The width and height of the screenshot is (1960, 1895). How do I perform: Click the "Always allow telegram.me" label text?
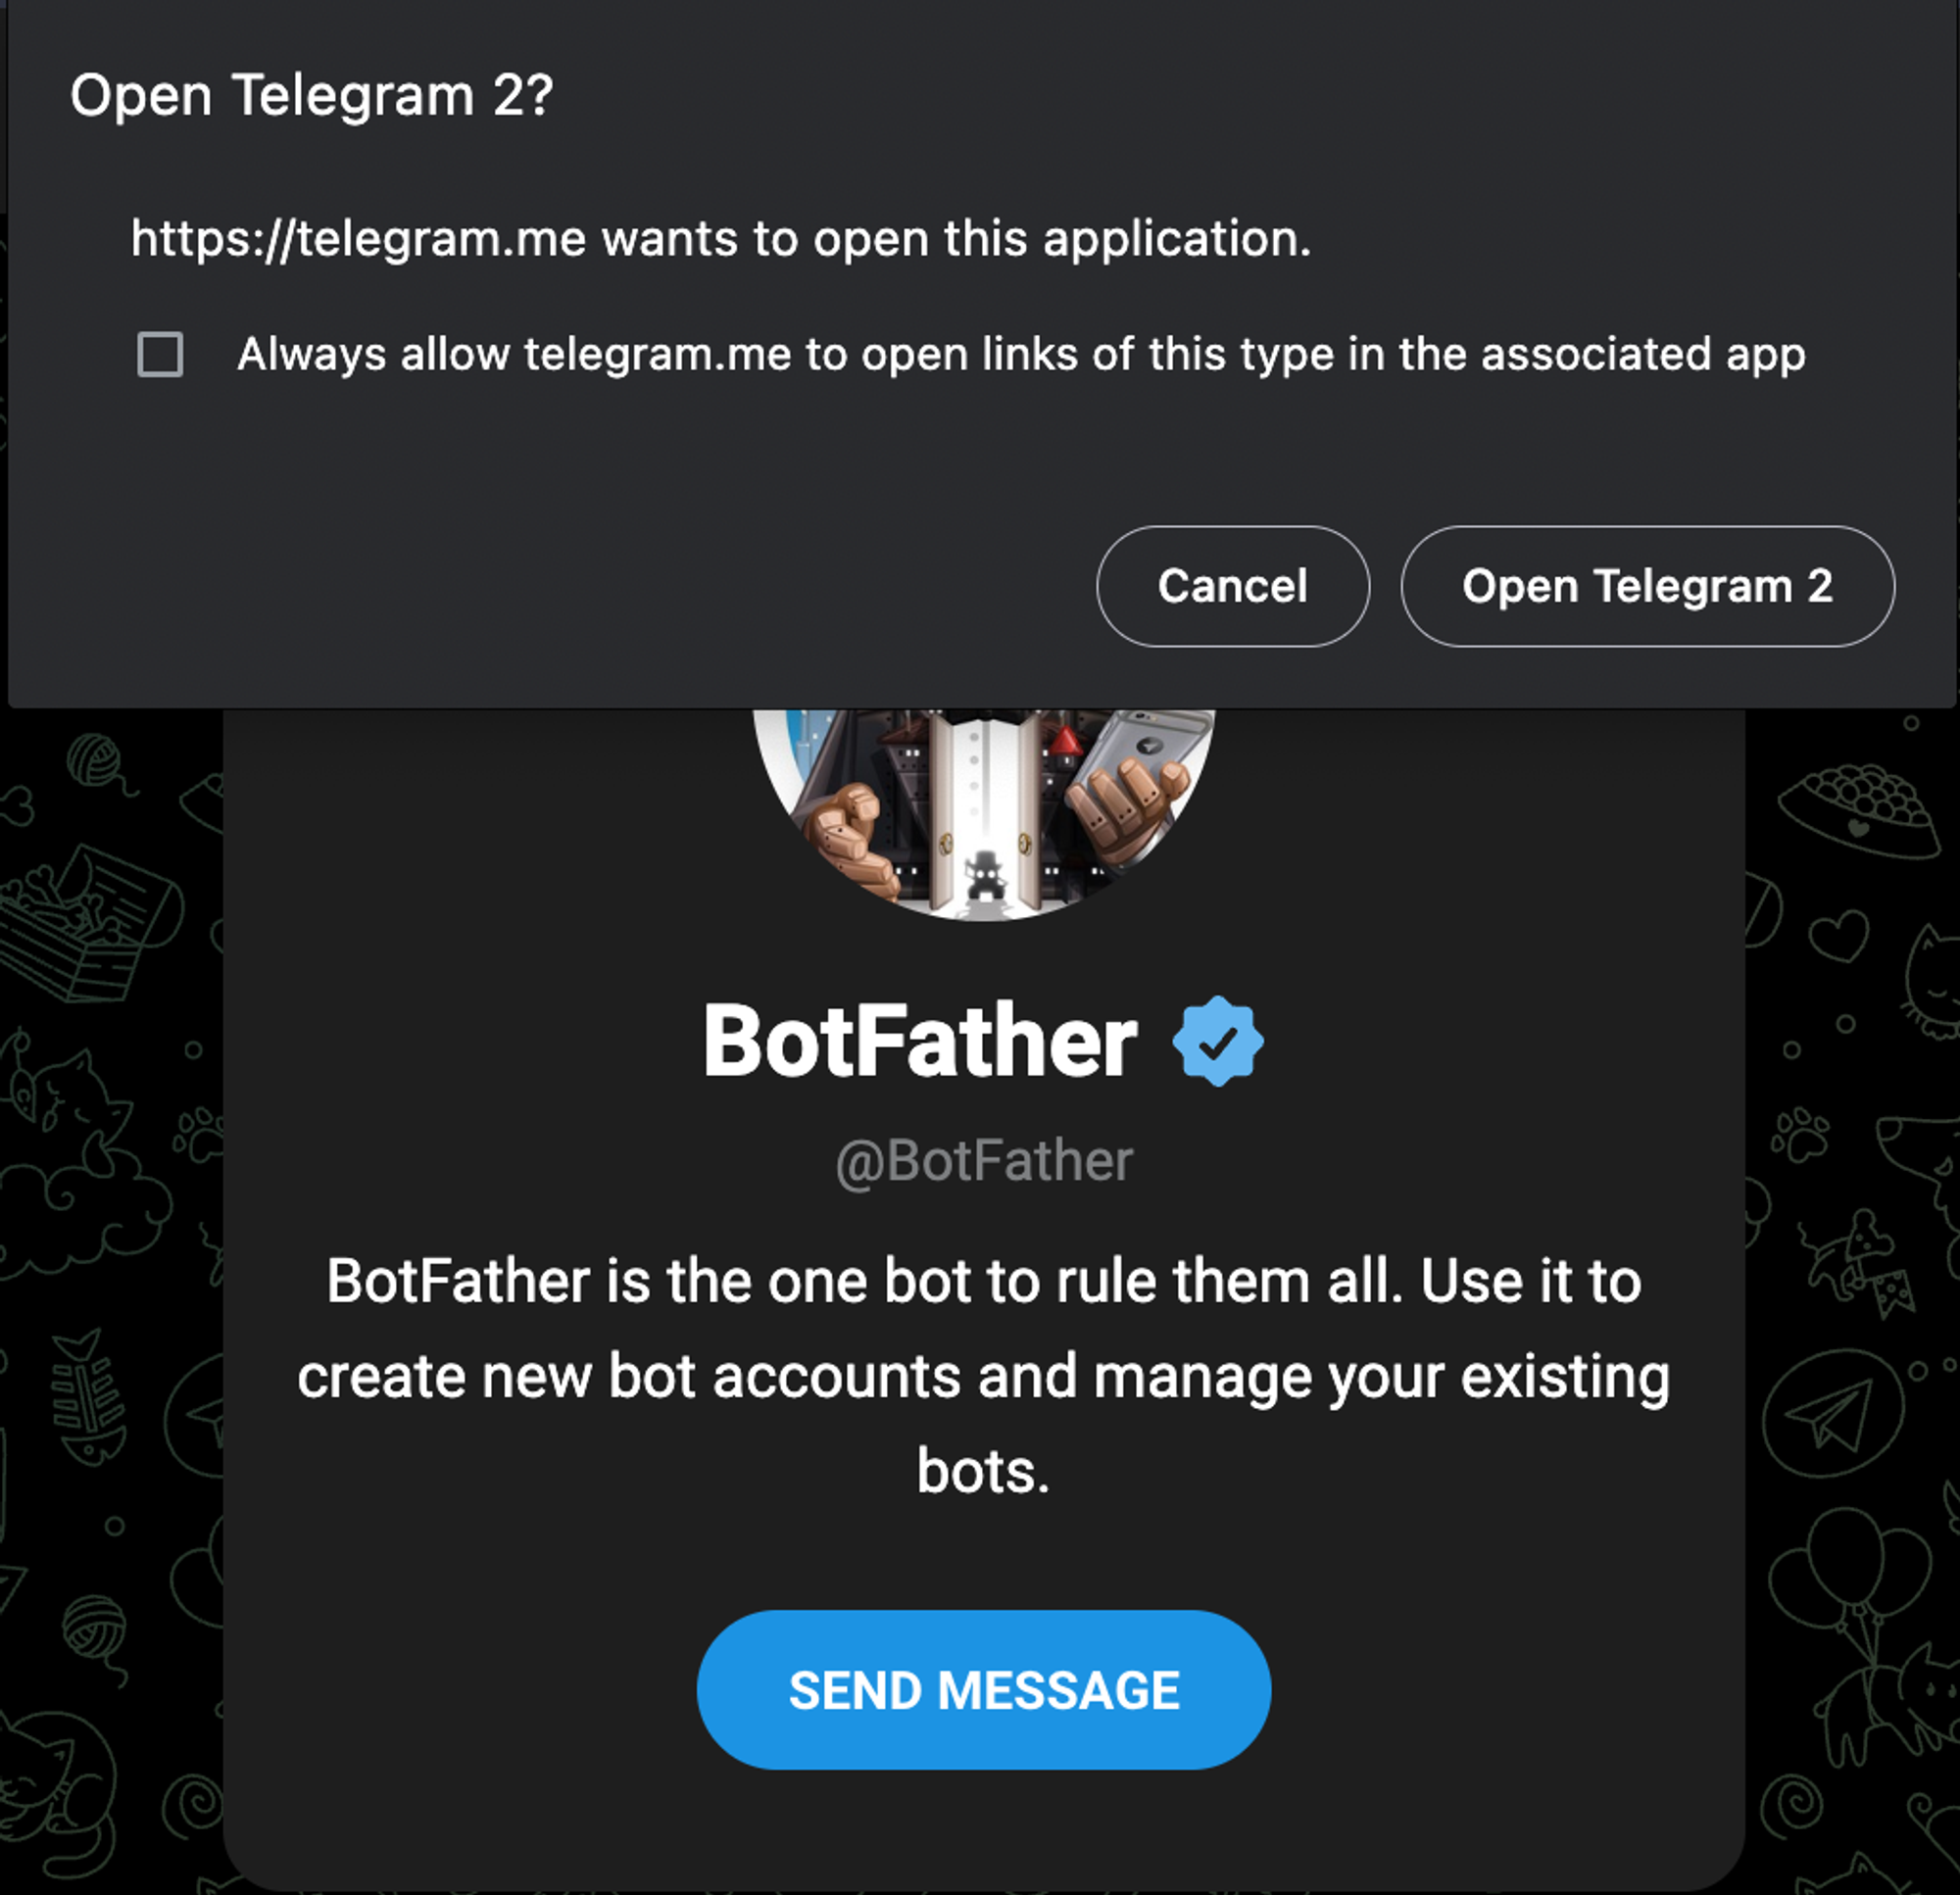point(1020,355)
